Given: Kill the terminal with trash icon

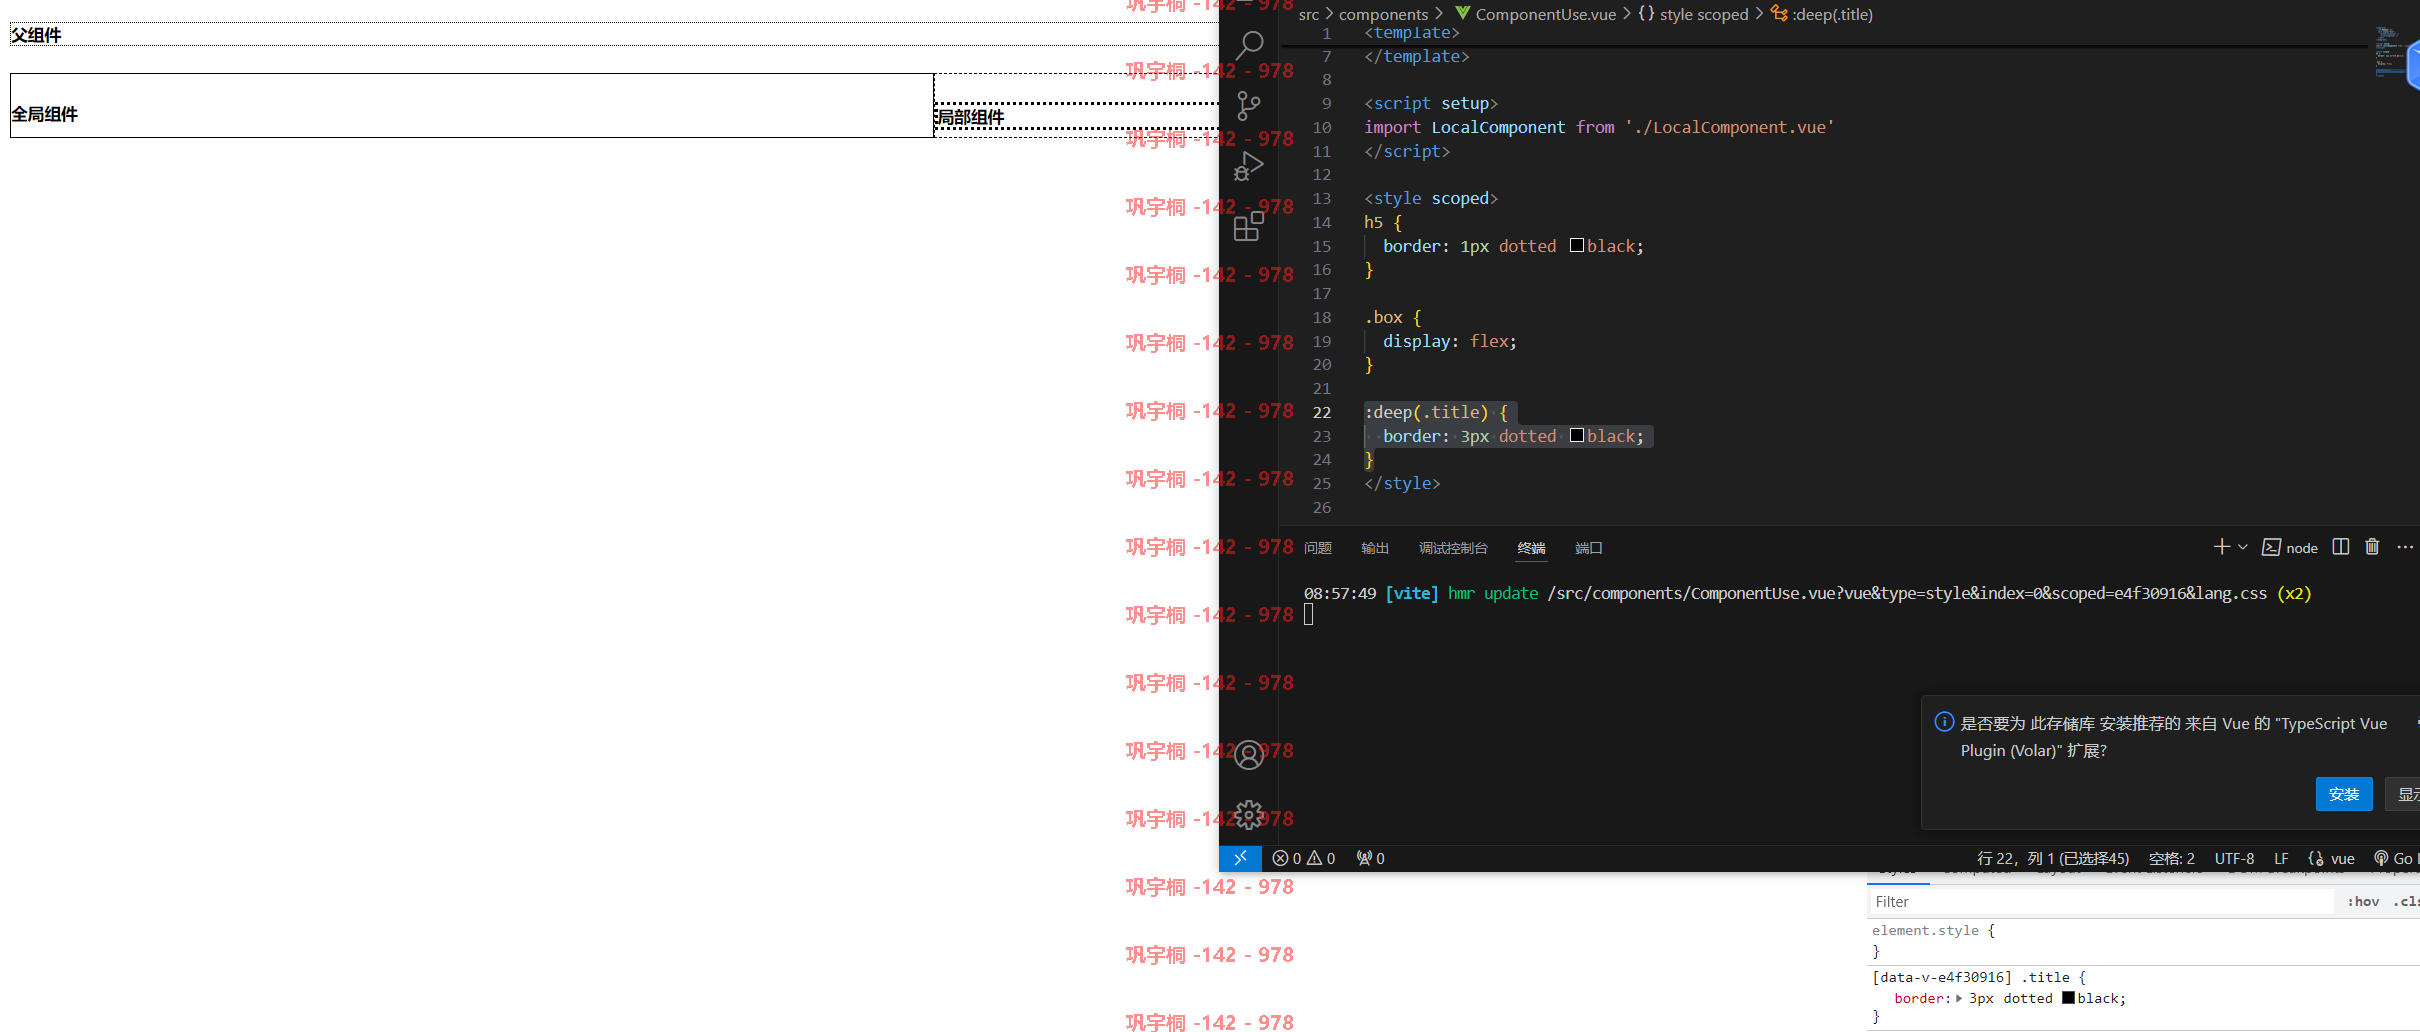Looking at the screenshot, I should [2372, 547].
